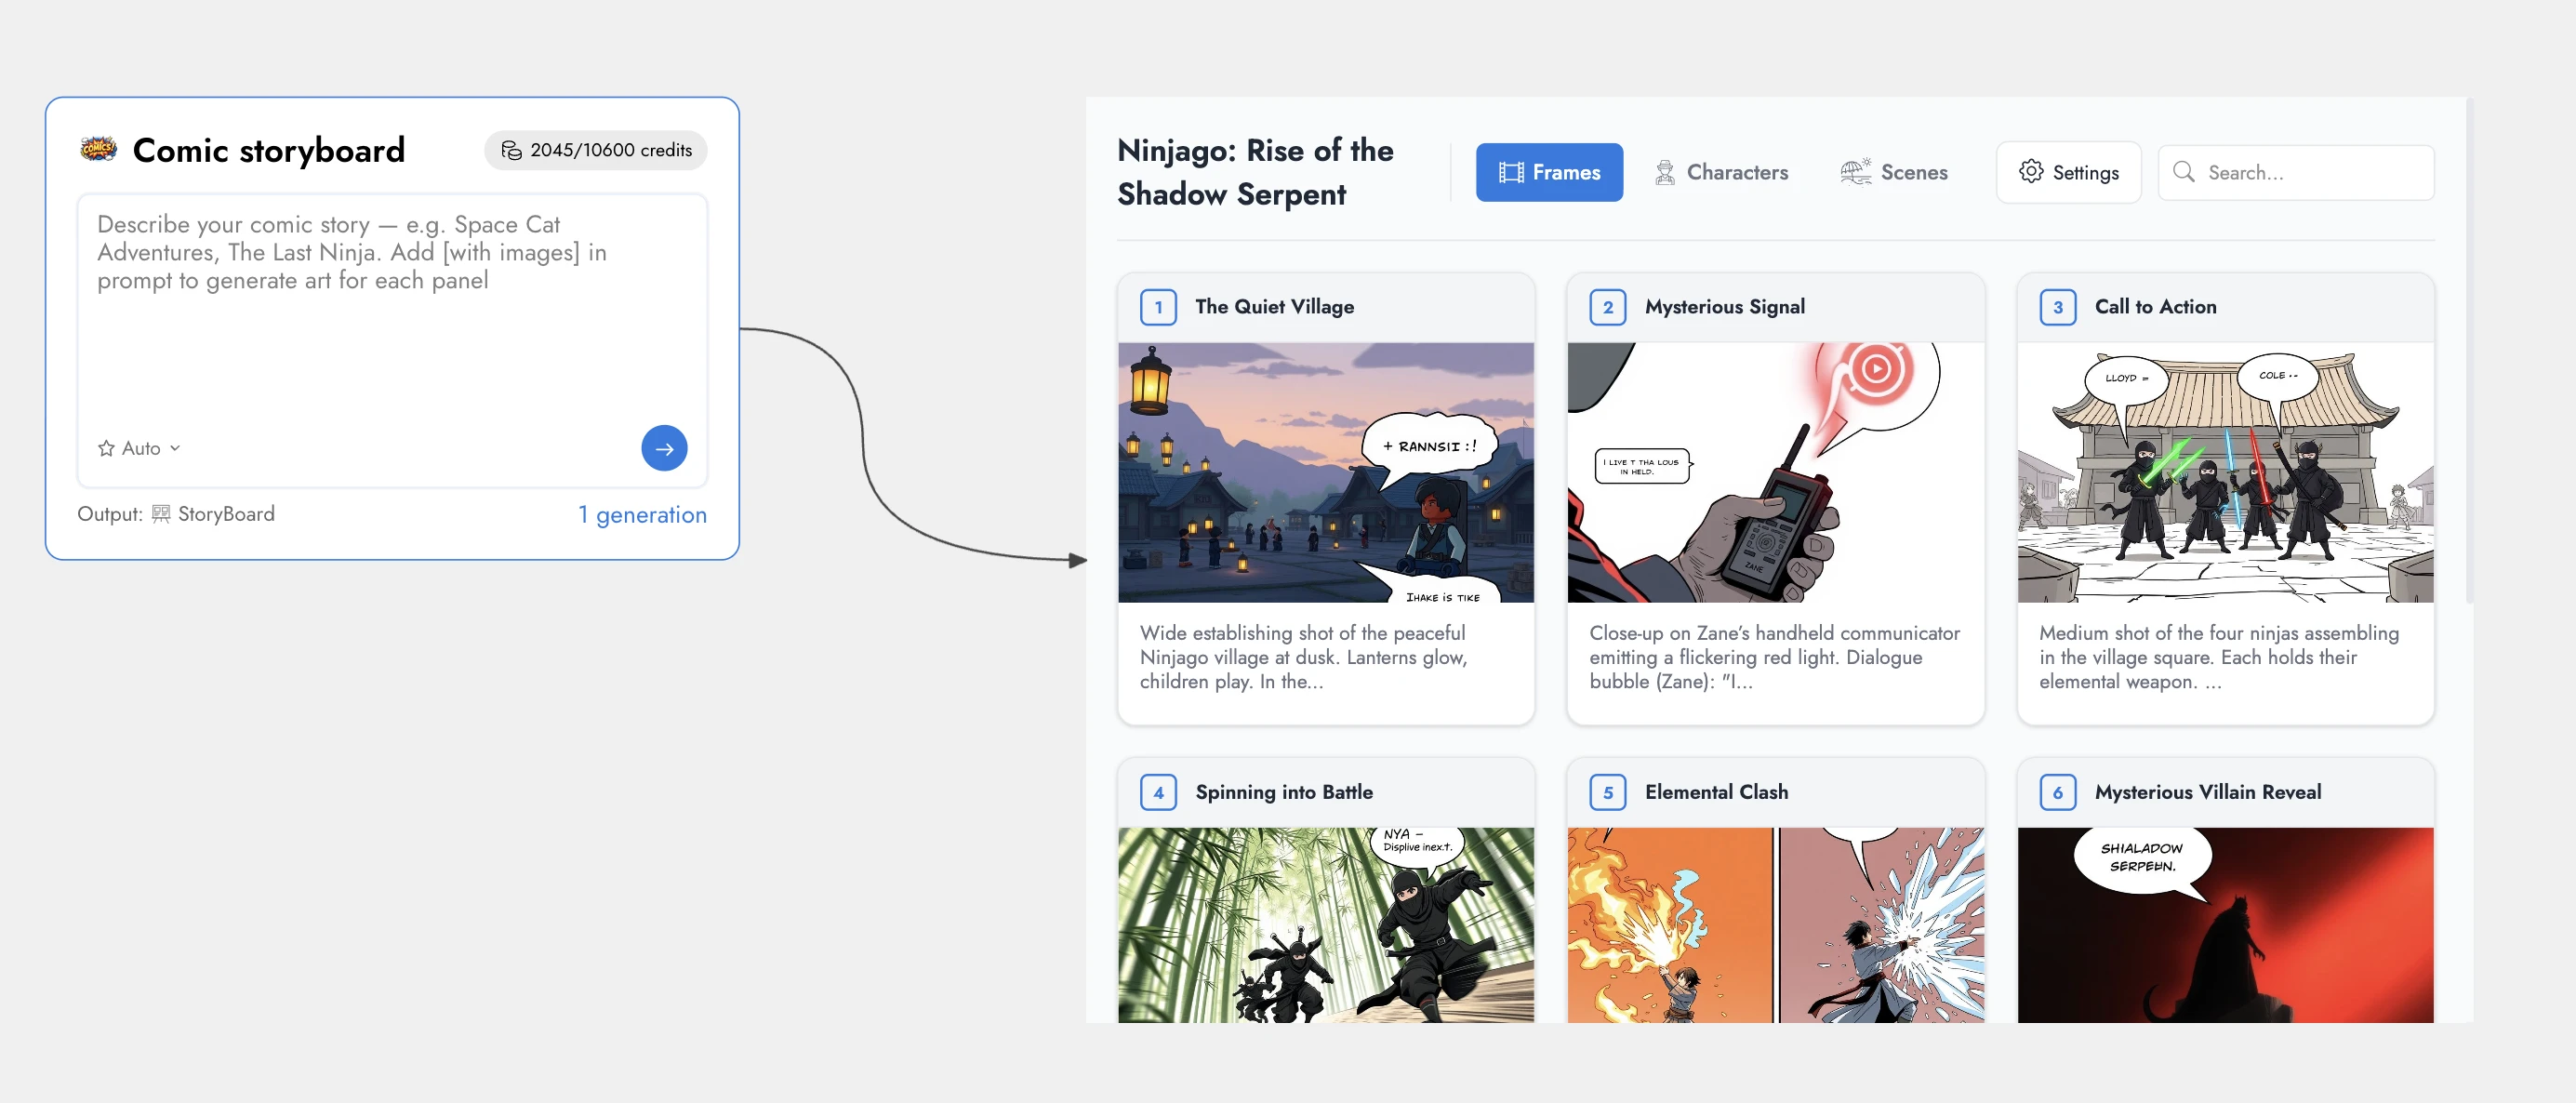
Task: Open the 1 generation link
Action: [642, 514]
